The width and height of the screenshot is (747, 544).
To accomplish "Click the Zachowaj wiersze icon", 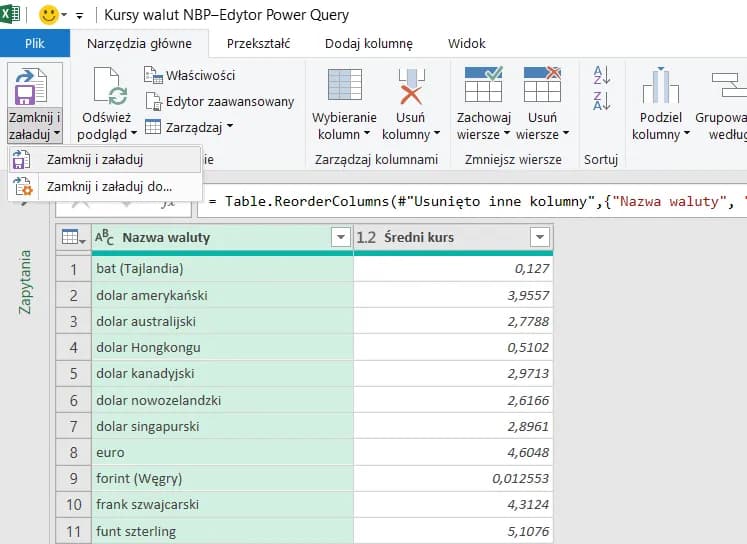I will point(483,86).
